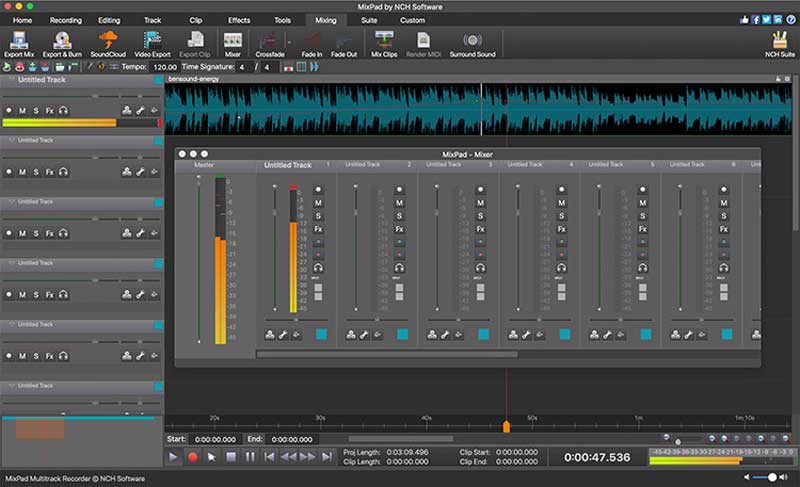Open the Mixer from the toolbar
The width and height of the screenshot is (800, 487).
(x=233, y=41)
